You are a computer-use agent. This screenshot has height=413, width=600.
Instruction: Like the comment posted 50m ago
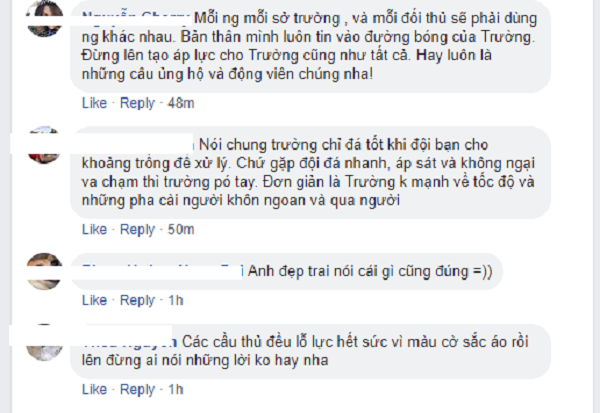click(x=94, y=229)
